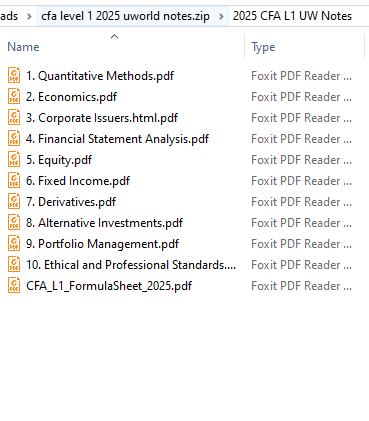Click the Type cell of 5. Equity.pdf

pyautogui.click(x=301, y=160)
